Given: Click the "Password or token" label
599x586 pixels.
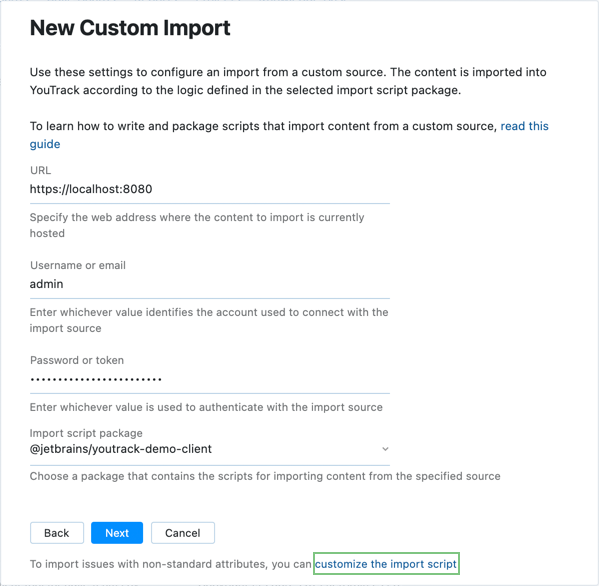Looking at the screenshot, I should pos(77,360).
